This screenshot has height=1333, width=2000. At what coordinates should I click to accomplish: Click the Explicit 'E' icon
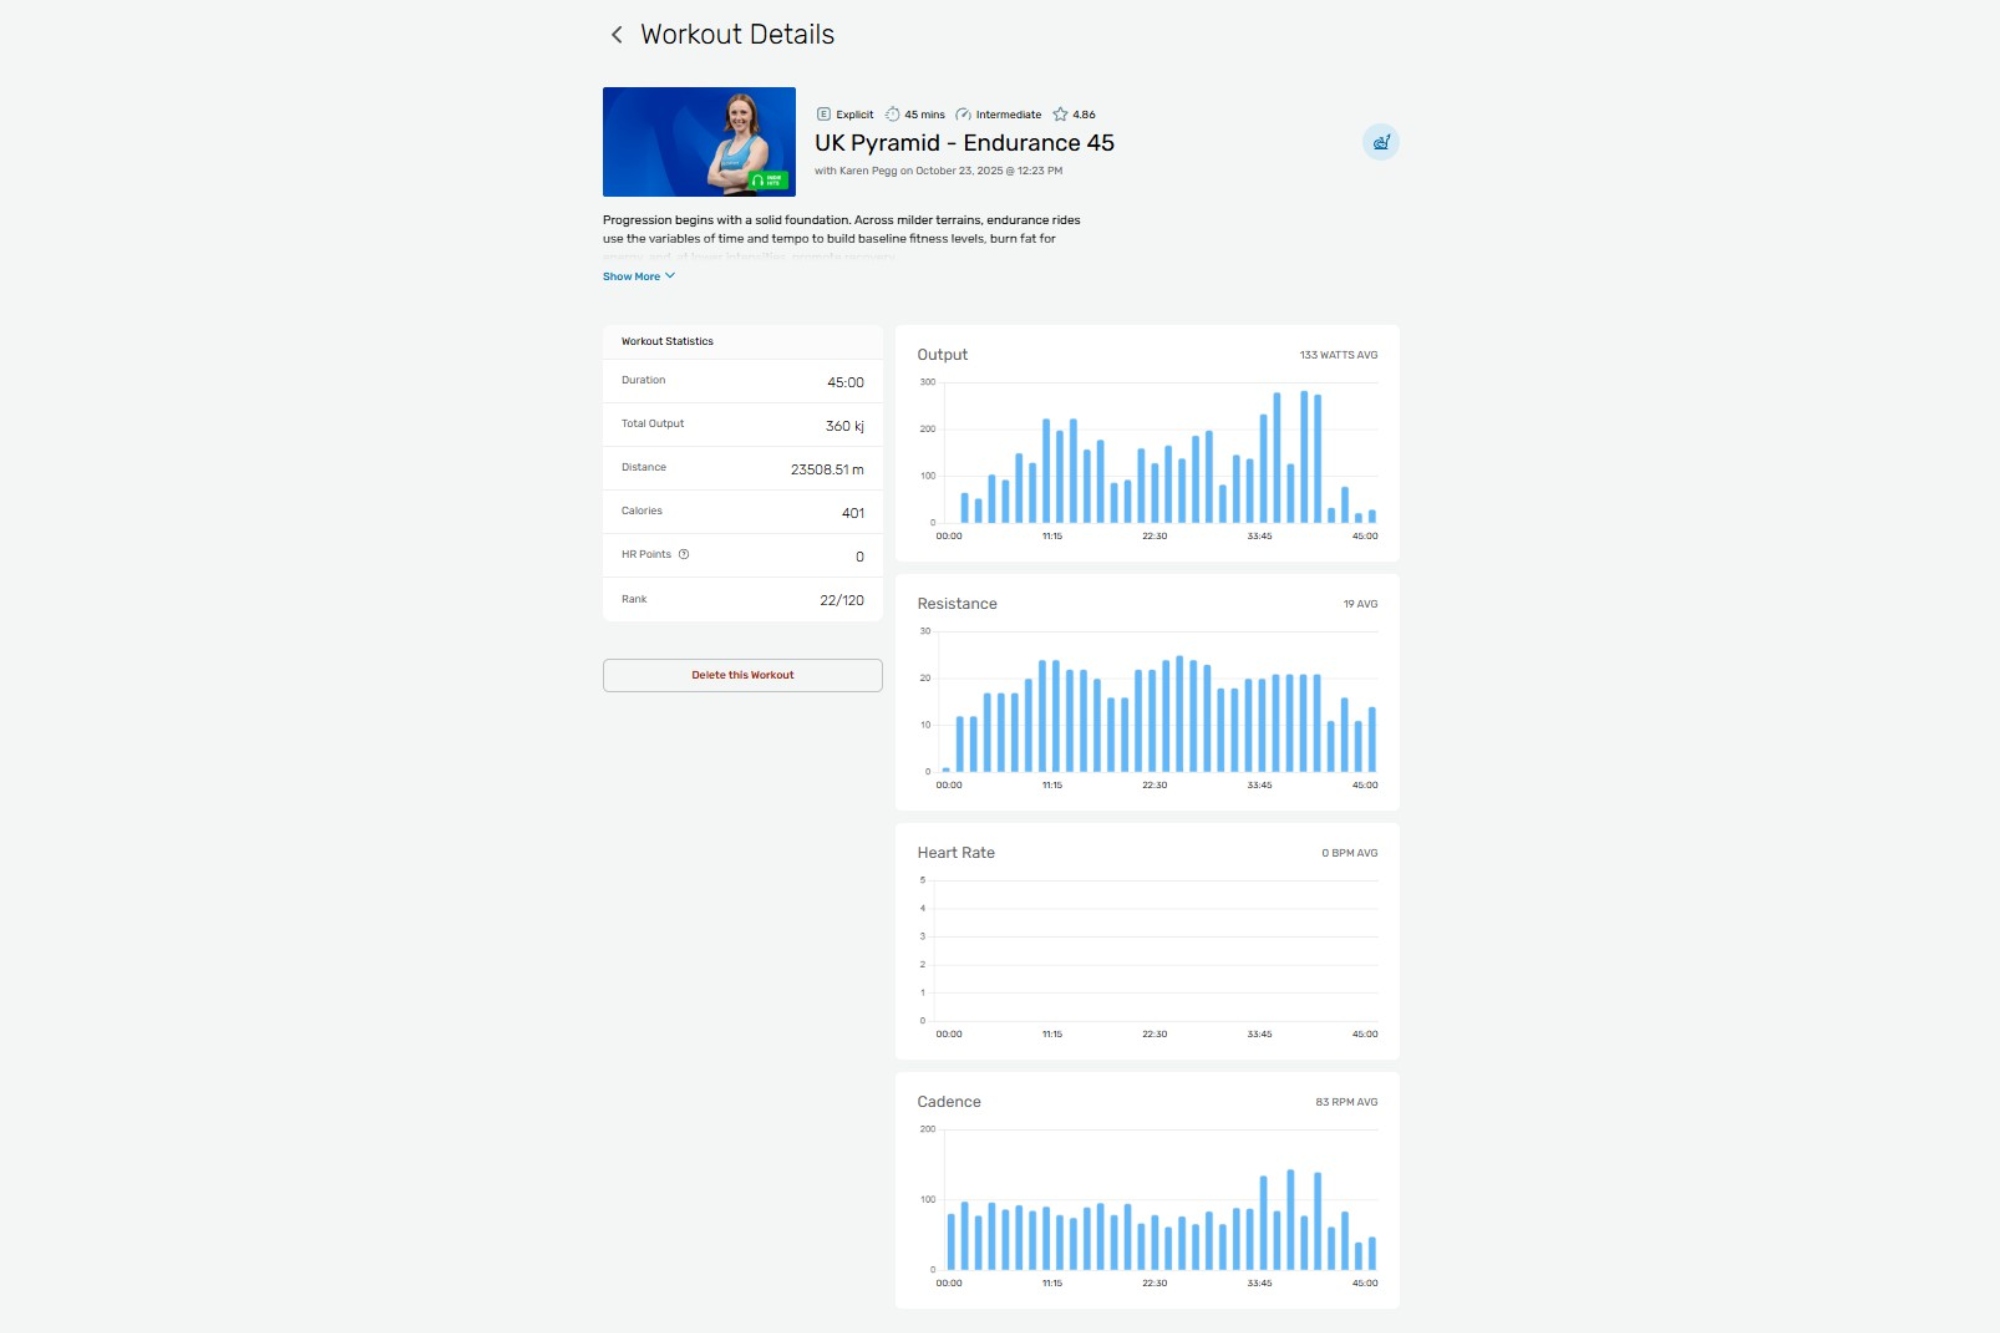pos(823,114)
